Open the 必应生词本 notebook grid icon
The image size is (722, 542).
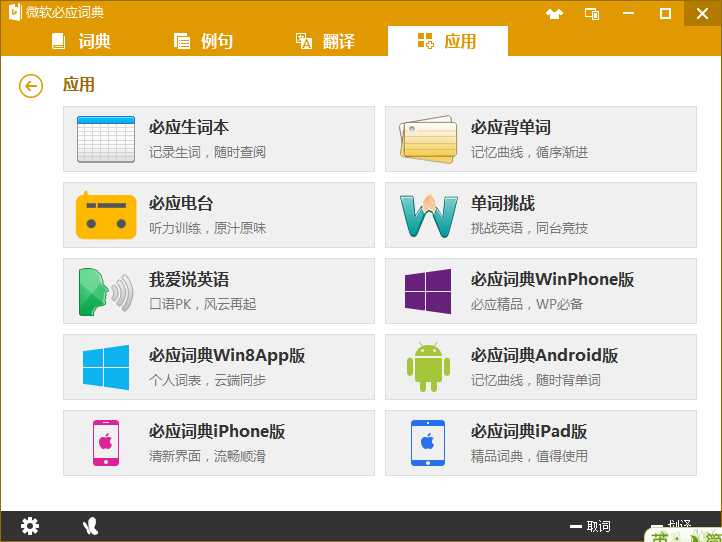[106, 139]
